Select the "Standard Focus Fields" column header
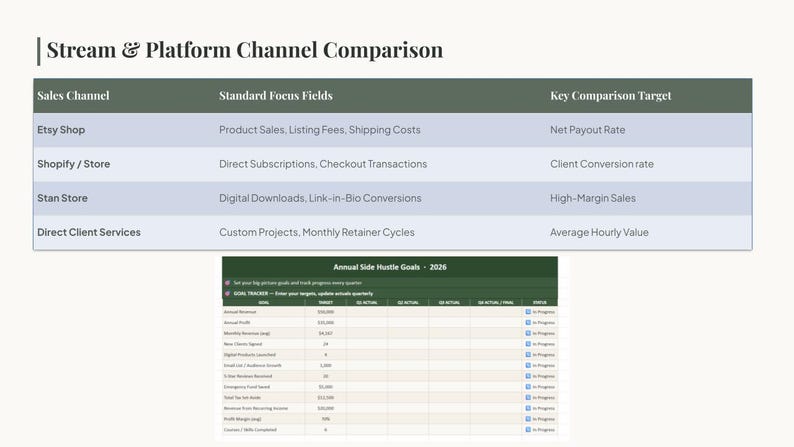 click(x=276, y=96)
